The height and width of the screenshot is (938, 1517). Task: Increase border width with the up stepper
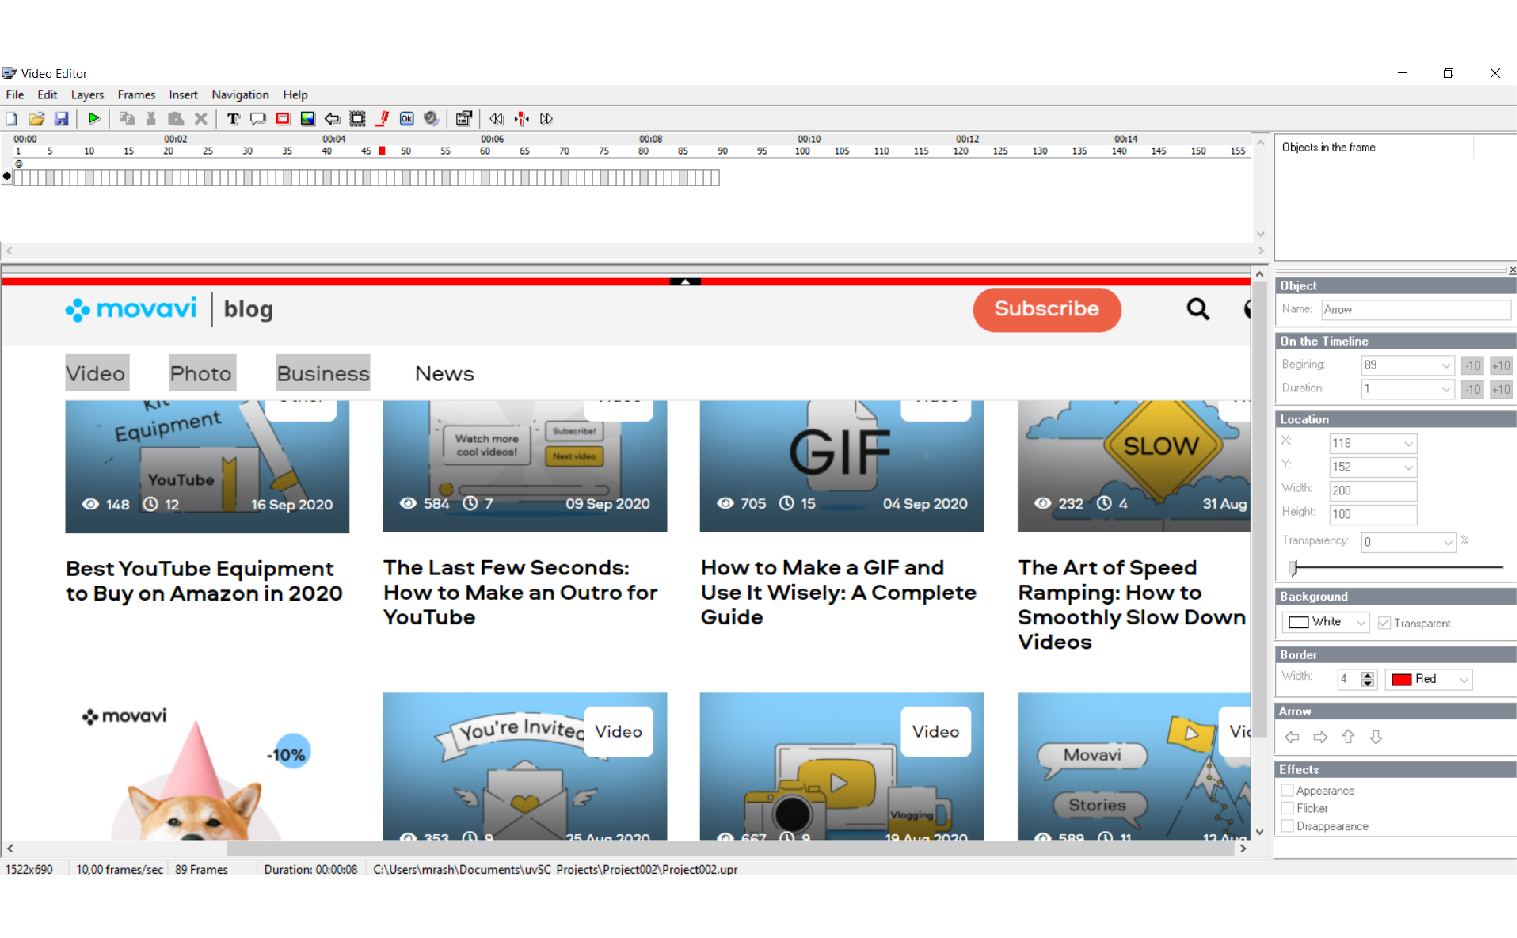tap(1368, 675)
